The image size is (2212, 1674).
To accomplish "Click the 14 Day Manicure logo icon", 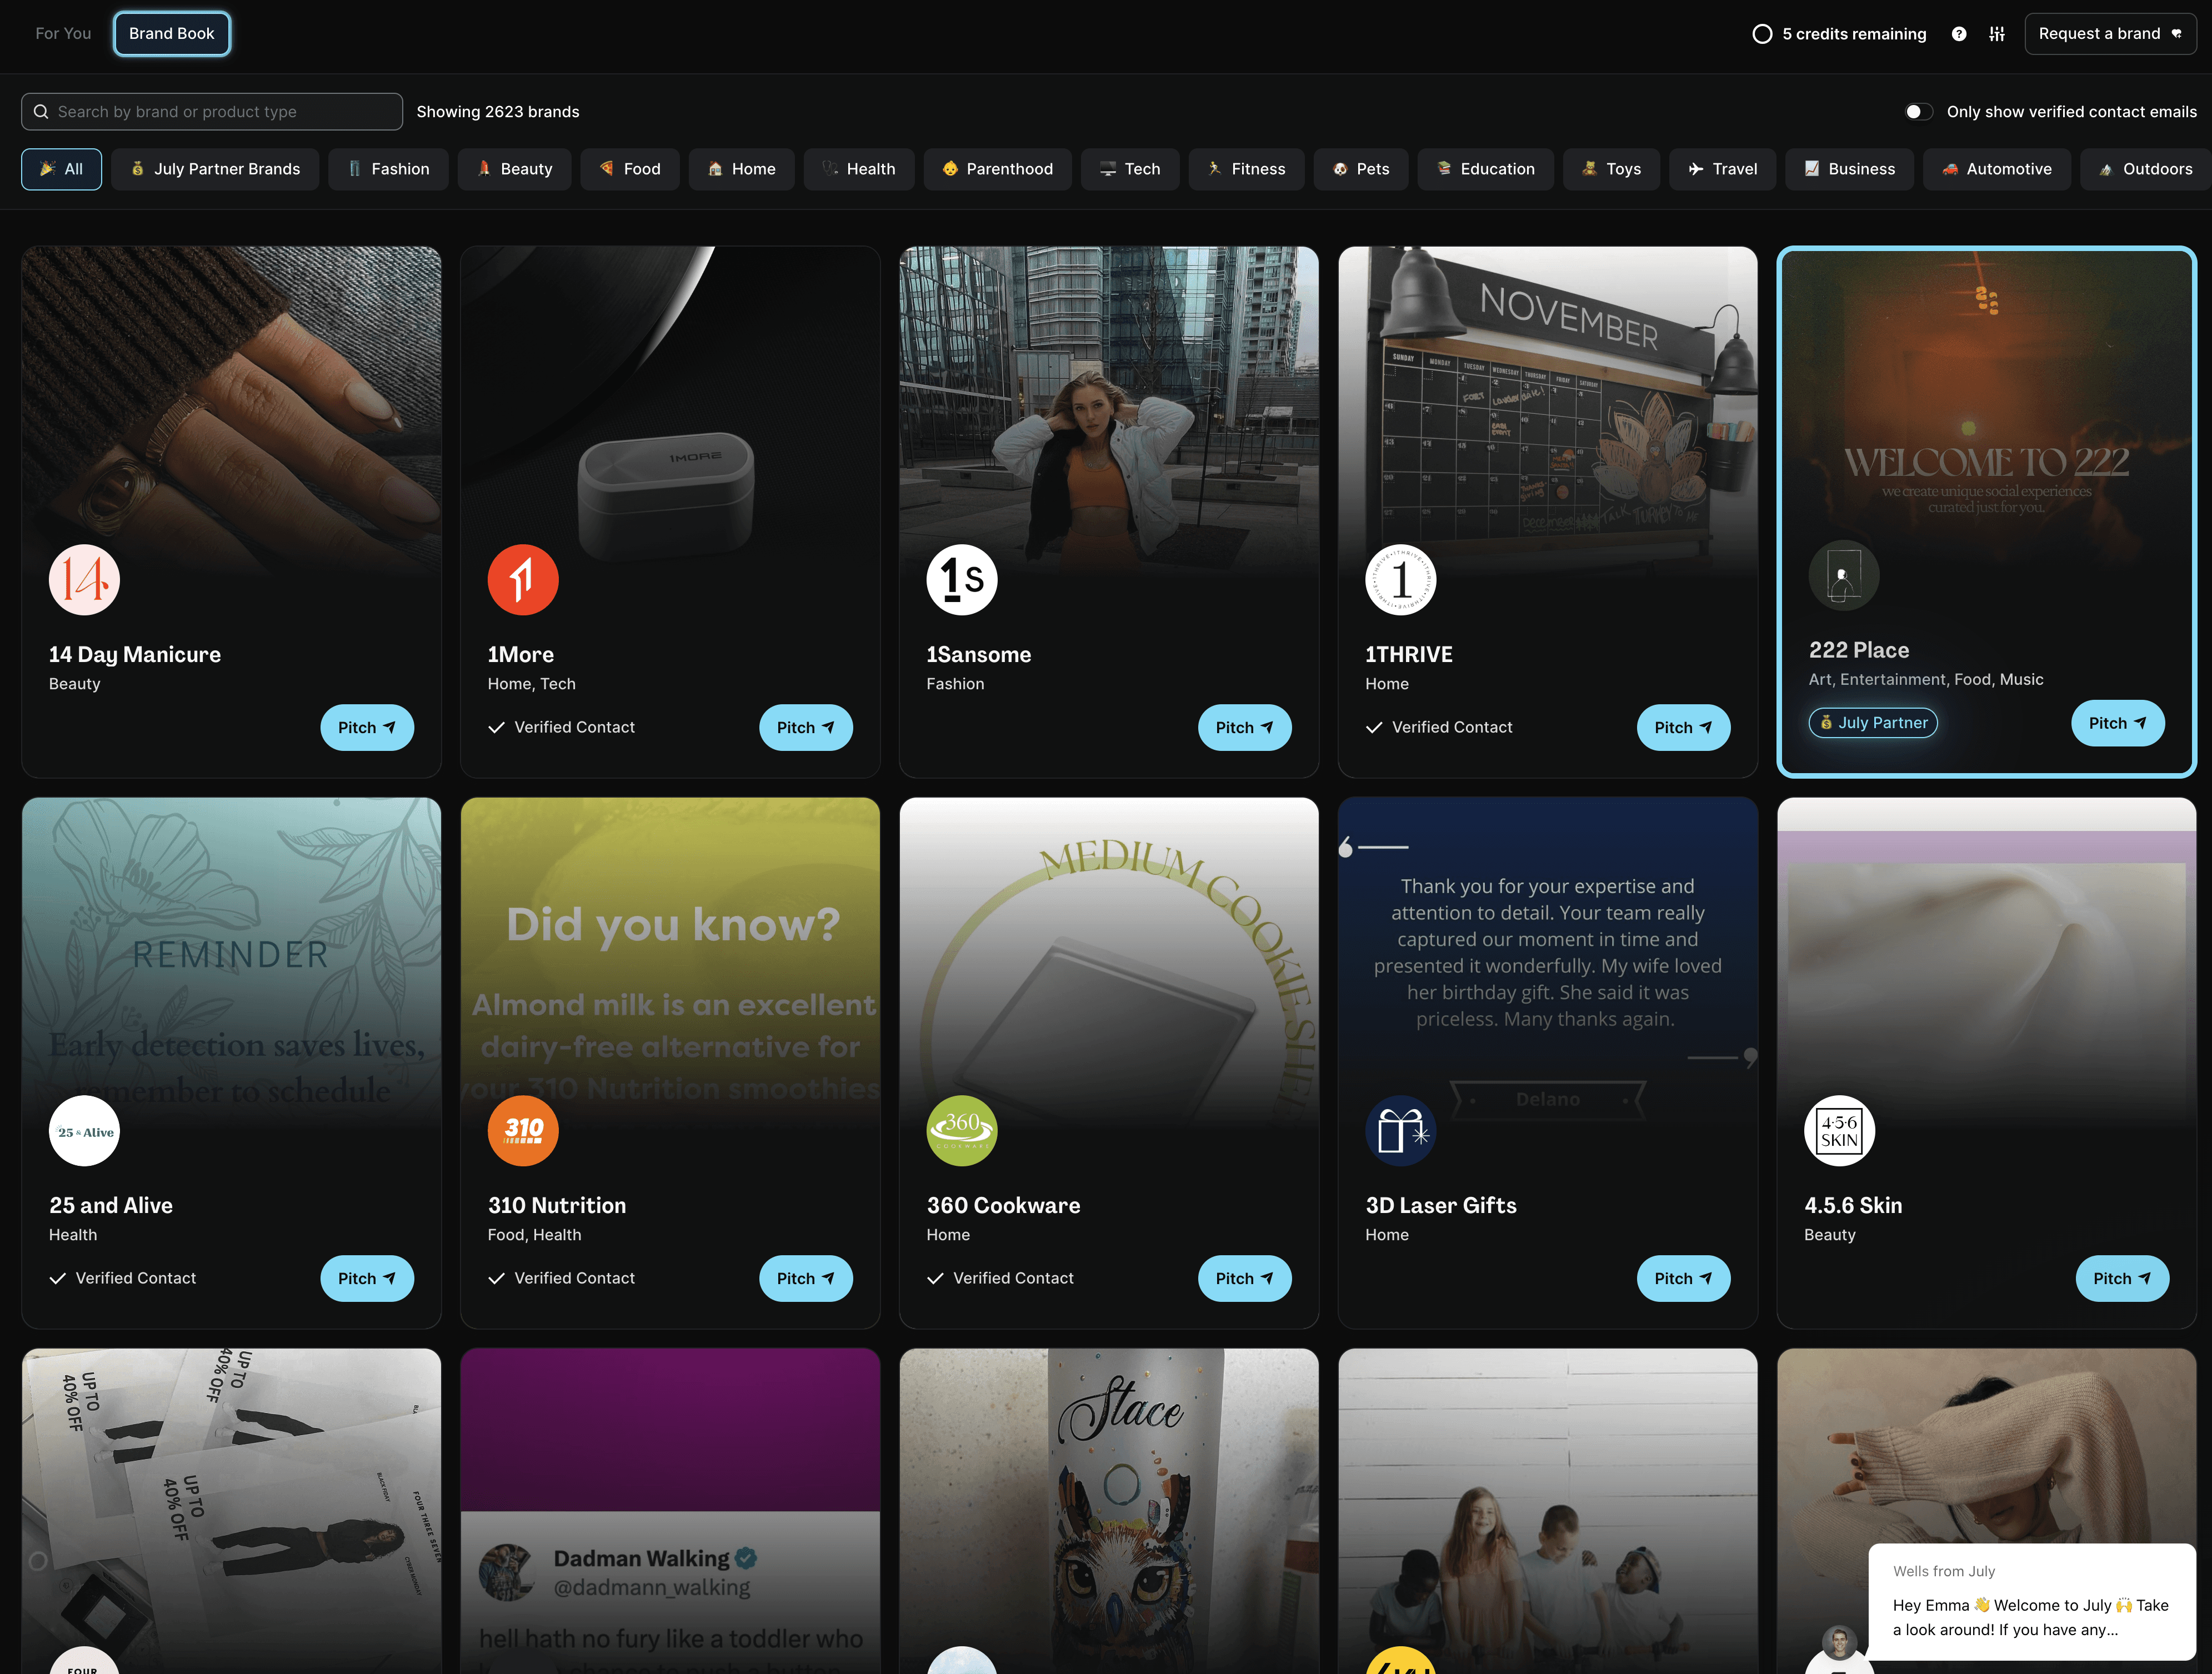I will tap(84, 580).
